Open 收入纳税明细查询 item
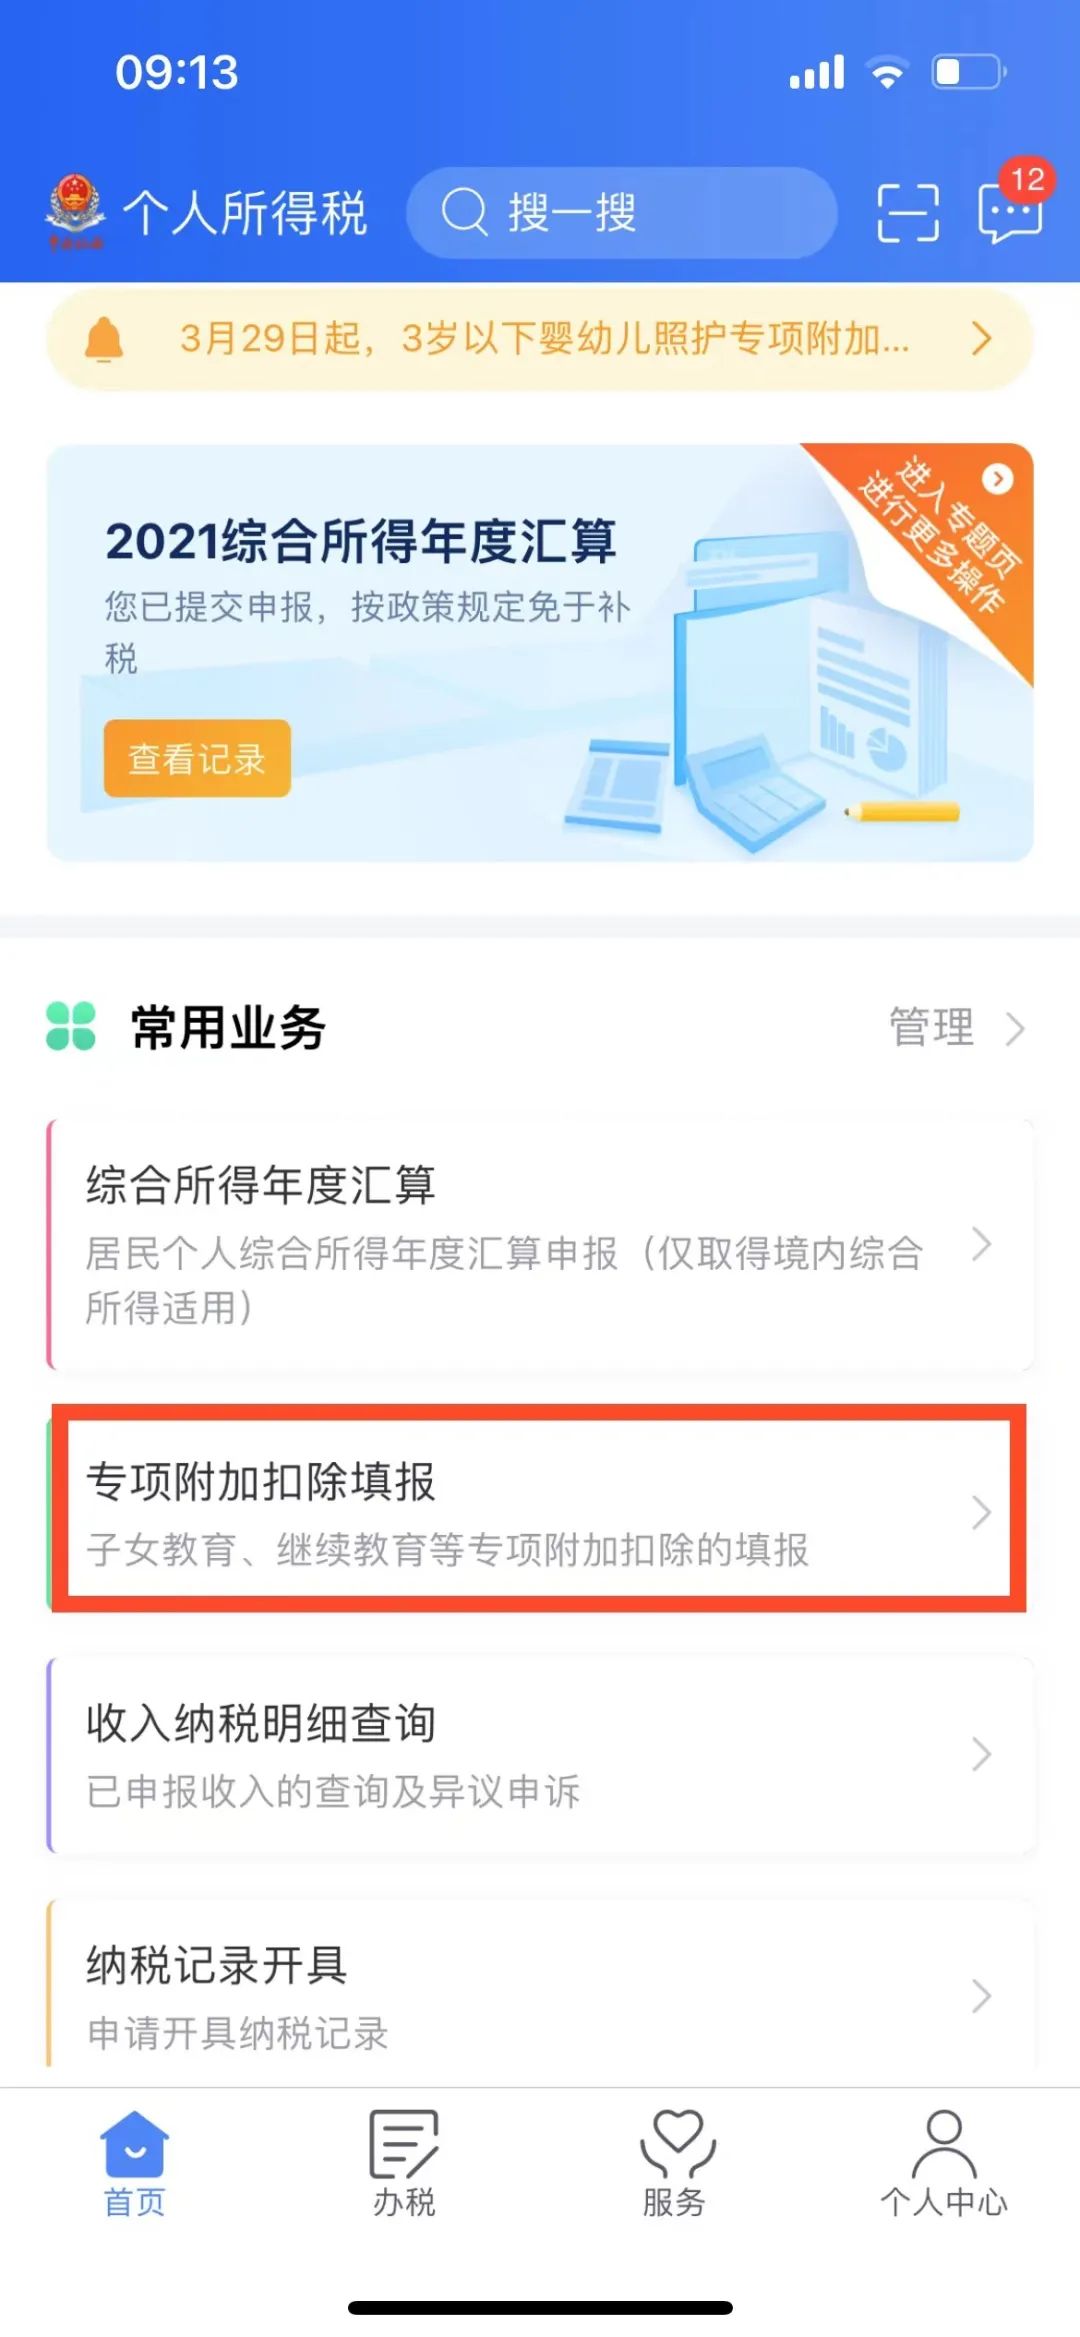Screen dimensions: 1080x2337 [540, 1755]
